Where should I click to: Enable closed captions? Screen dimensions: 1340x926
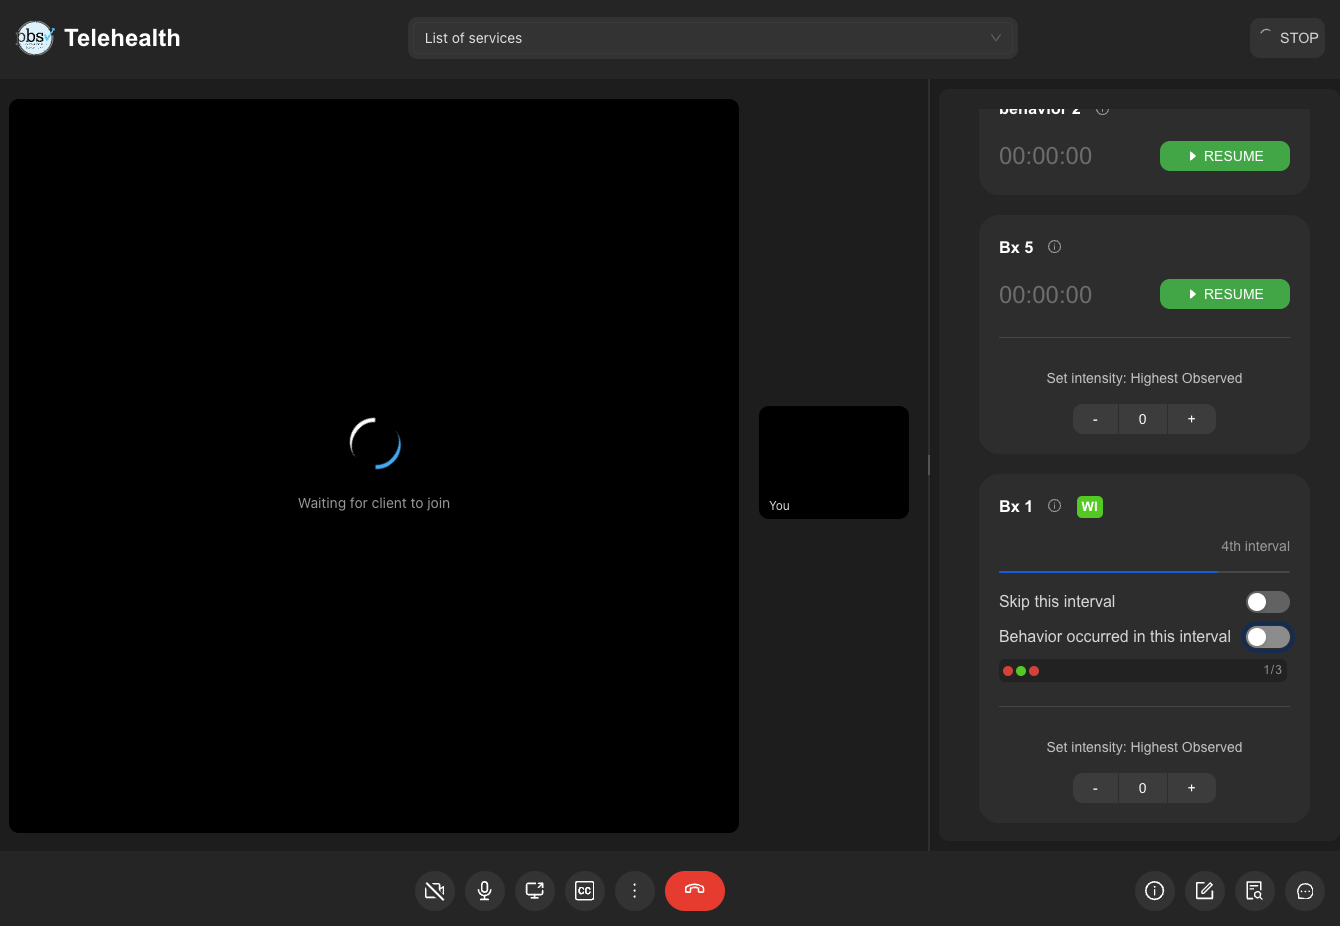click(584, 891)
